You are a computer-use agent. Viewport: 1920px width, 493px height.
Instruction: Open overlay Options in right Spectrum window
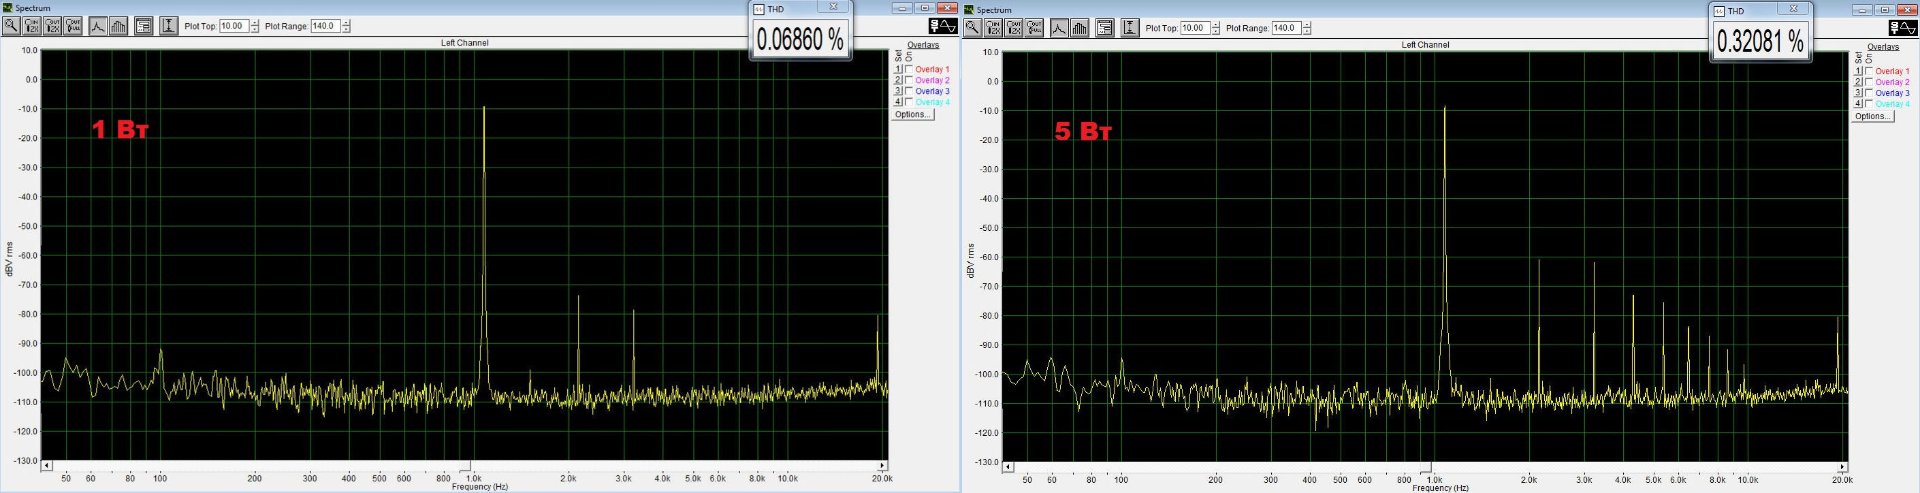1872,117
